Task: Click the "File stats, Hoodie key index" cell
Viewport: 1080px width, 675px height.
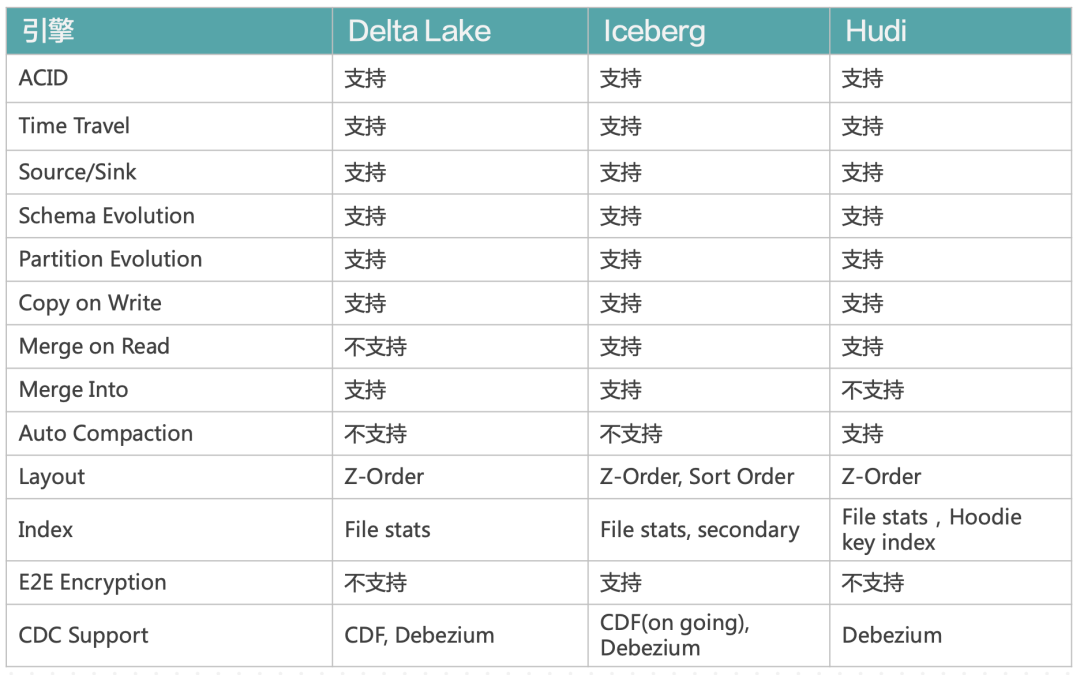Action: tap(931, 530)
